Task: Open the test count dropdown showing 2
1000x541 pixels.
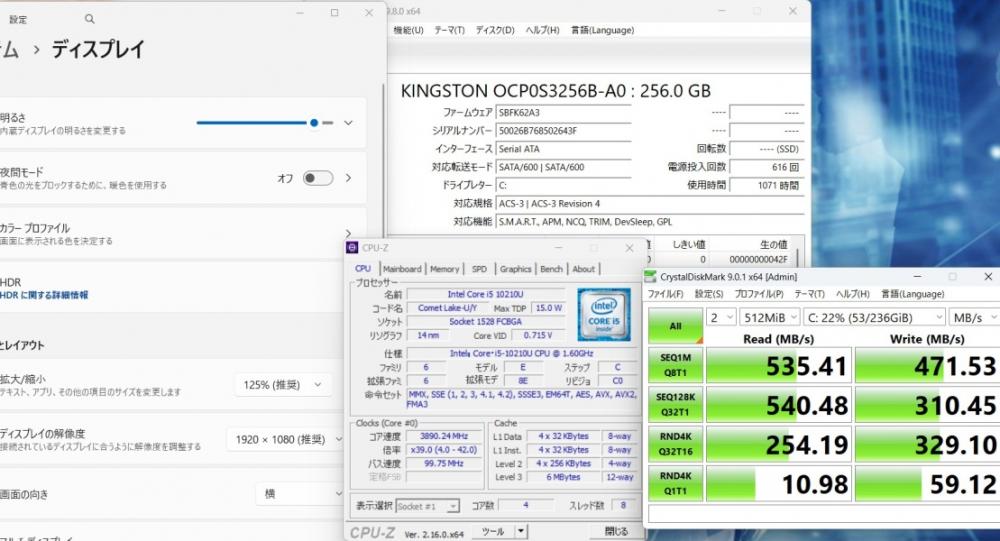Action: (722, 317)
